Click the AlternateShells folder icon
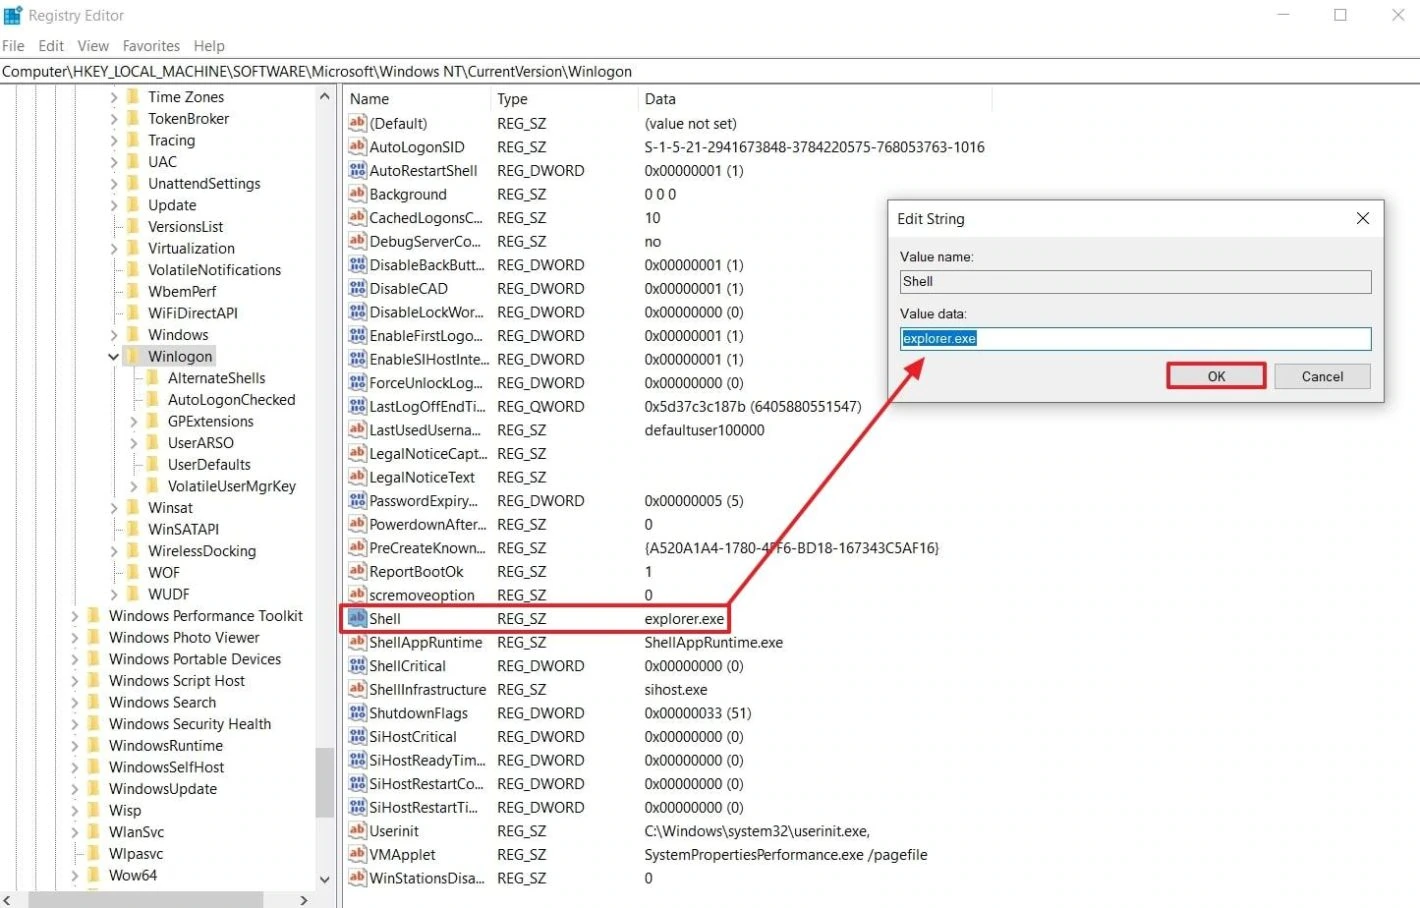Screen dimensions: 1420x908 pyautogui.click(x=153, y=378)
